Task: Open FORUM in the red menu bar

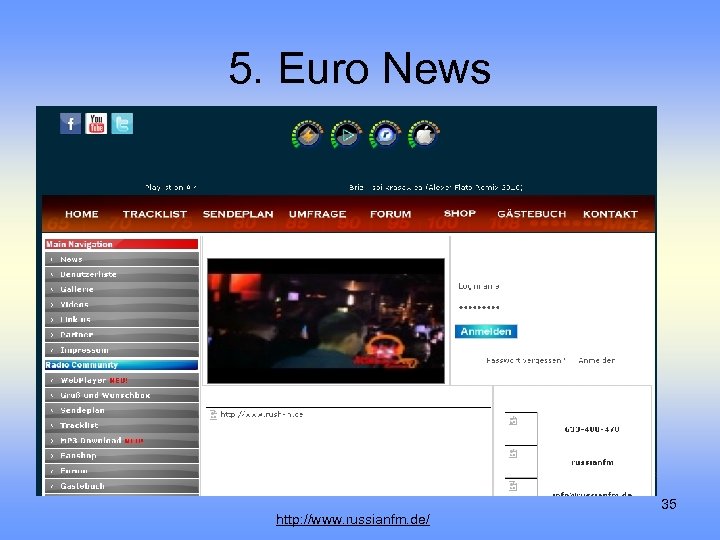Action: pos(390,214)
